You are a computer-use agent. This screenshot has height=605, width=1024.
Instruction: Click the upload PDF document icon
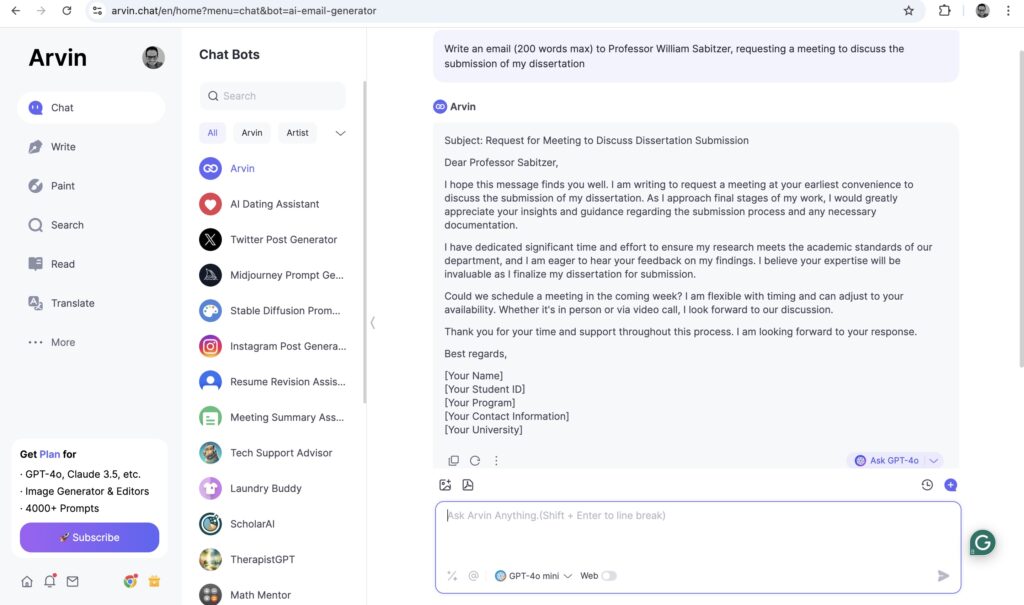468,485
